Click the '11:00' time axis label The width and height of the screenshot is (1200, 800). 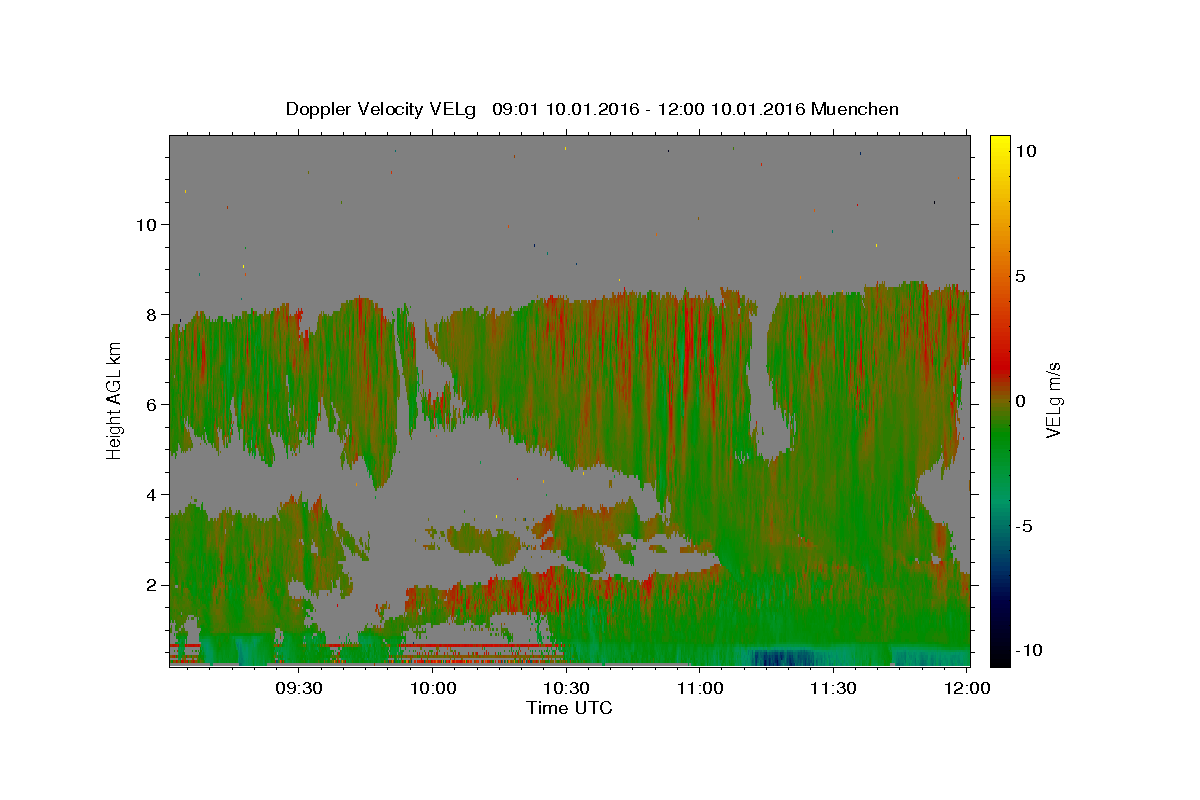(x=700, y=688)
